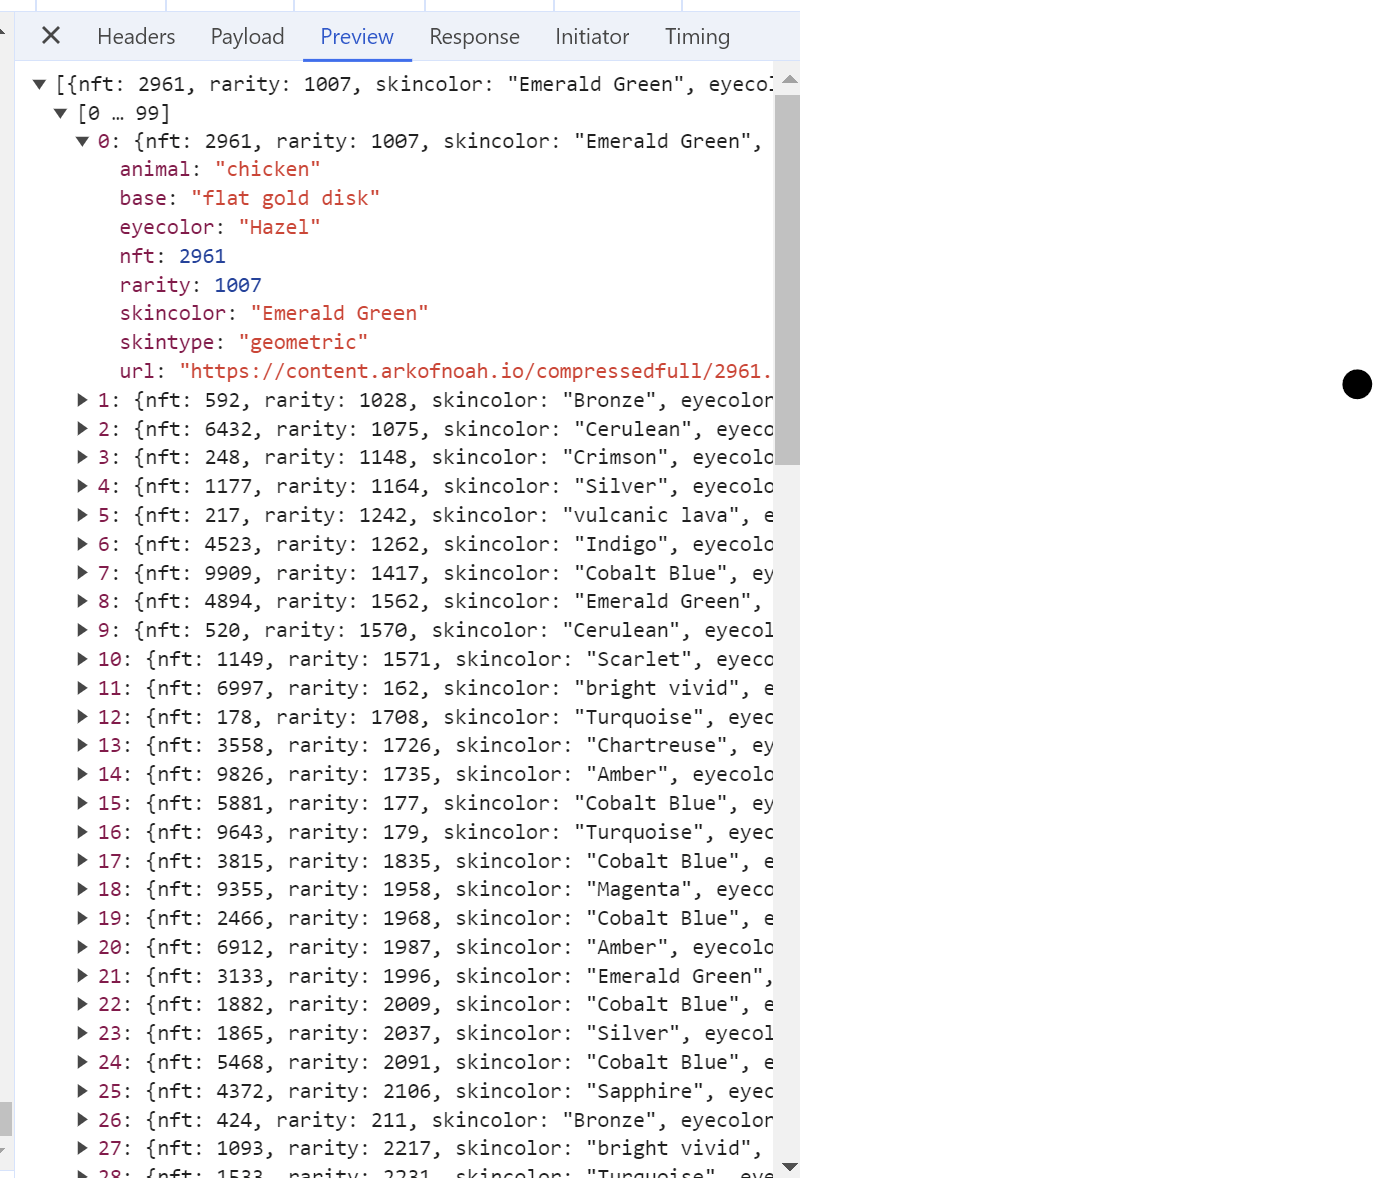Viewport: 1373px width, 1178px height.
Task: Click the preview scrollbar up arrow
Action: click(789, 79)
